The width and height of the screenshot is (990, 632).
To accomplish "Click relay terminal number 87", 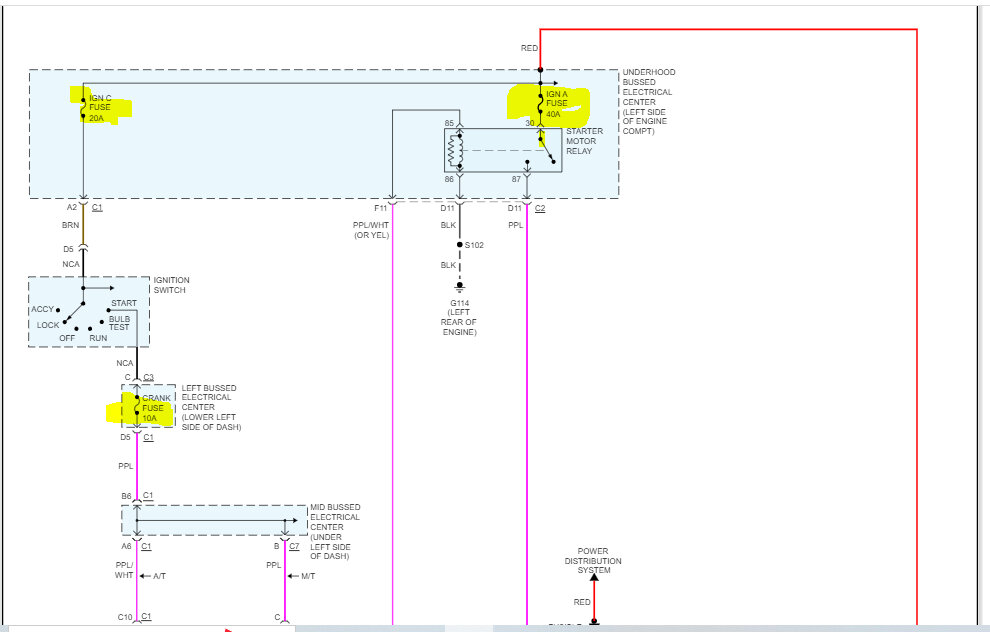I will tap(516, 179).
